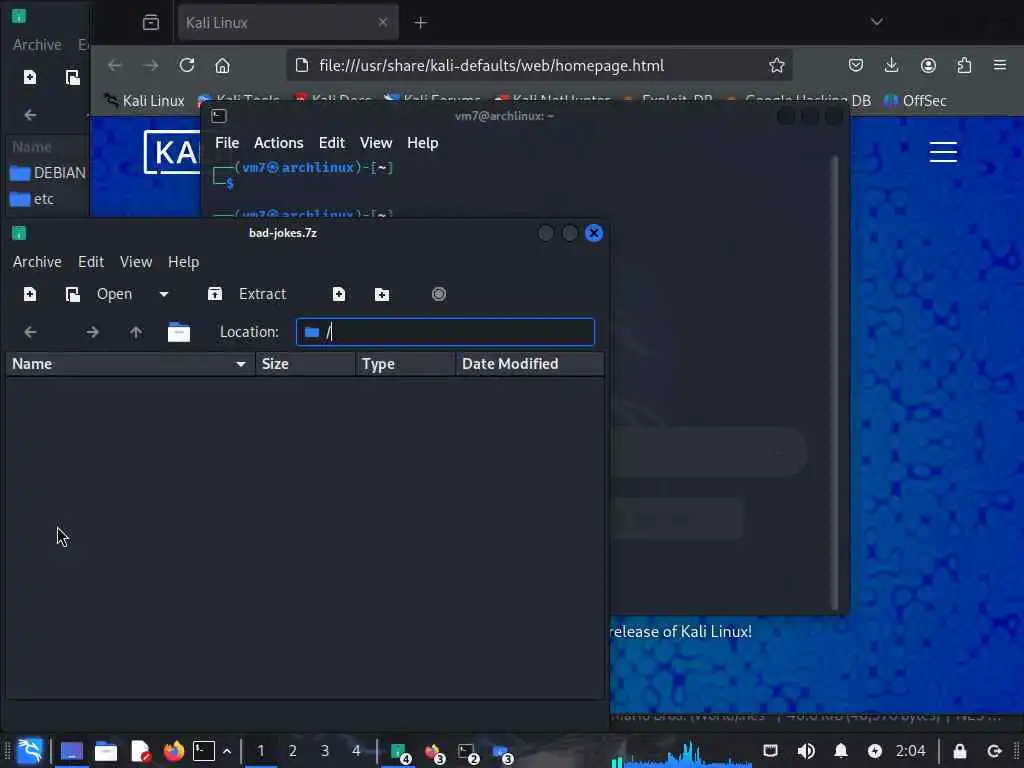Image resolution: width=1024 pixels, height=768 pixels.
Task: Open the terminal's Edit menu
Action: [332, 143]
